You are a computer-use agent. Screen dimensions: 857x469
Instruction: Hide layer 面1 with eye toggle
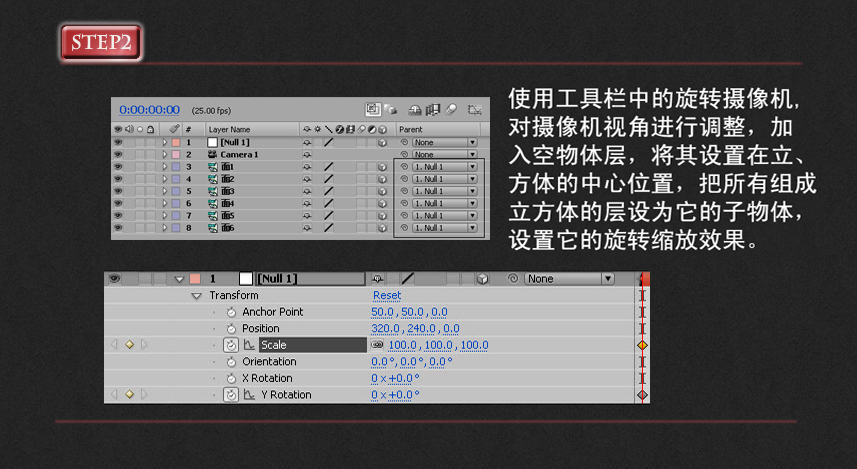click(118, 167)
